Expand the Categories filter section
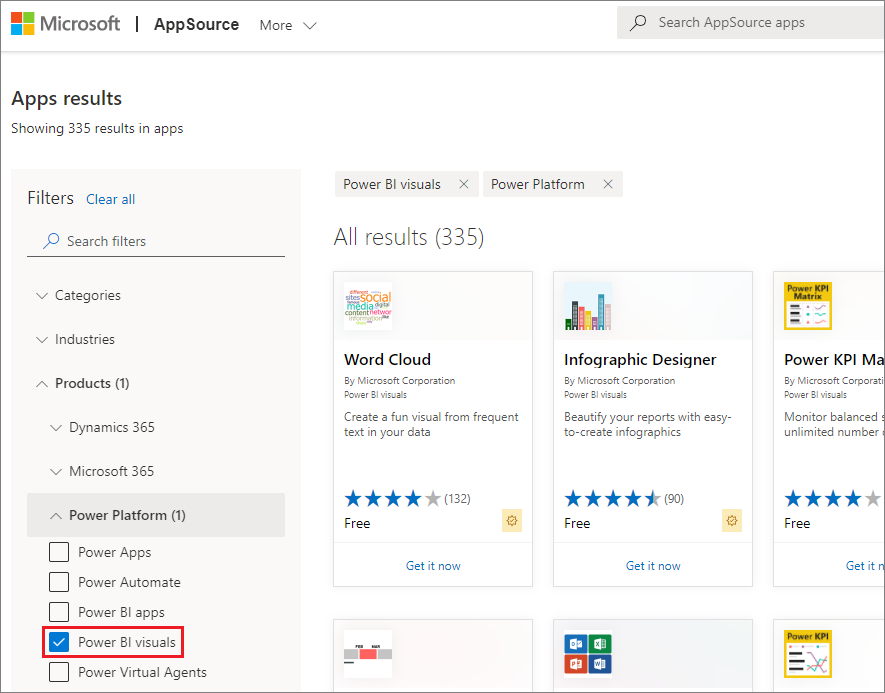 coord(78,295)
